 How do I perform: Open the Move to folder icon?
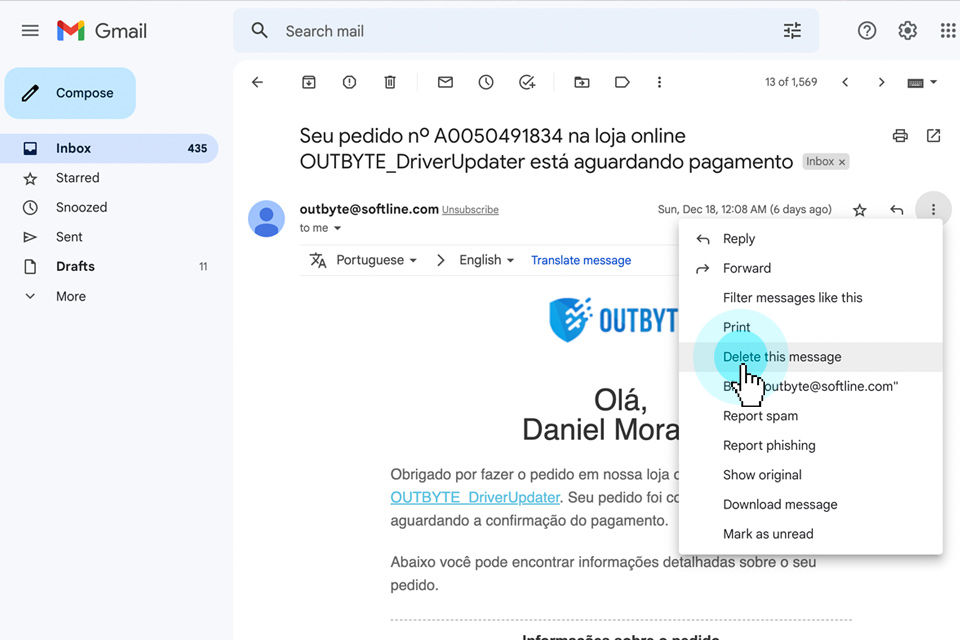click(x=582, y=82)
